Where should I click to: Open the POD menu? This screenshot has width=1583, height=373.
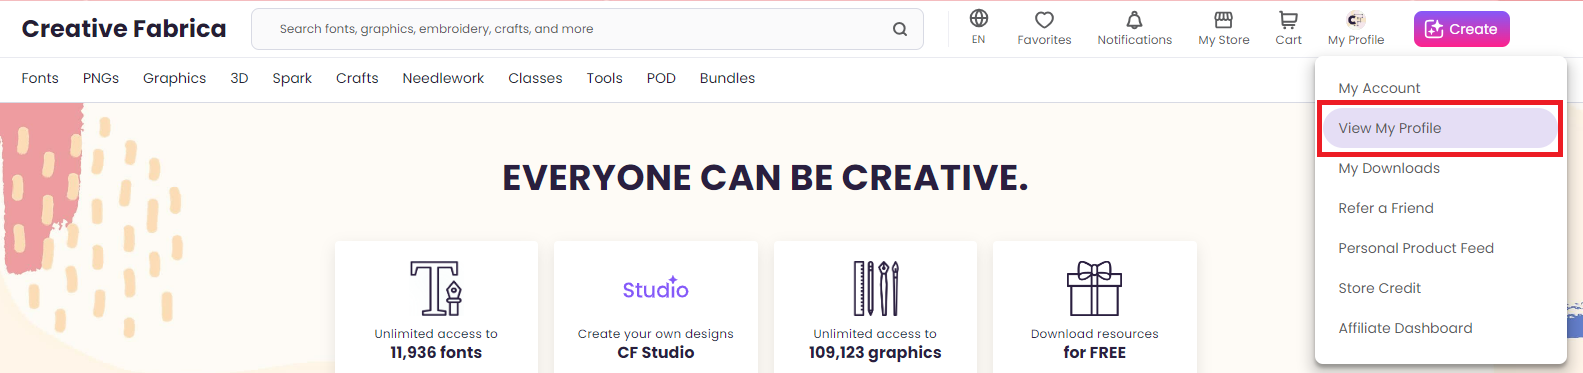click(x=661, y=78)
